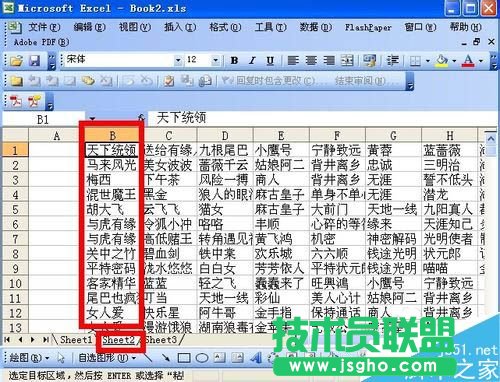Select row 5 header
Screen dimensions: 500x382
(x=15, y=209)
